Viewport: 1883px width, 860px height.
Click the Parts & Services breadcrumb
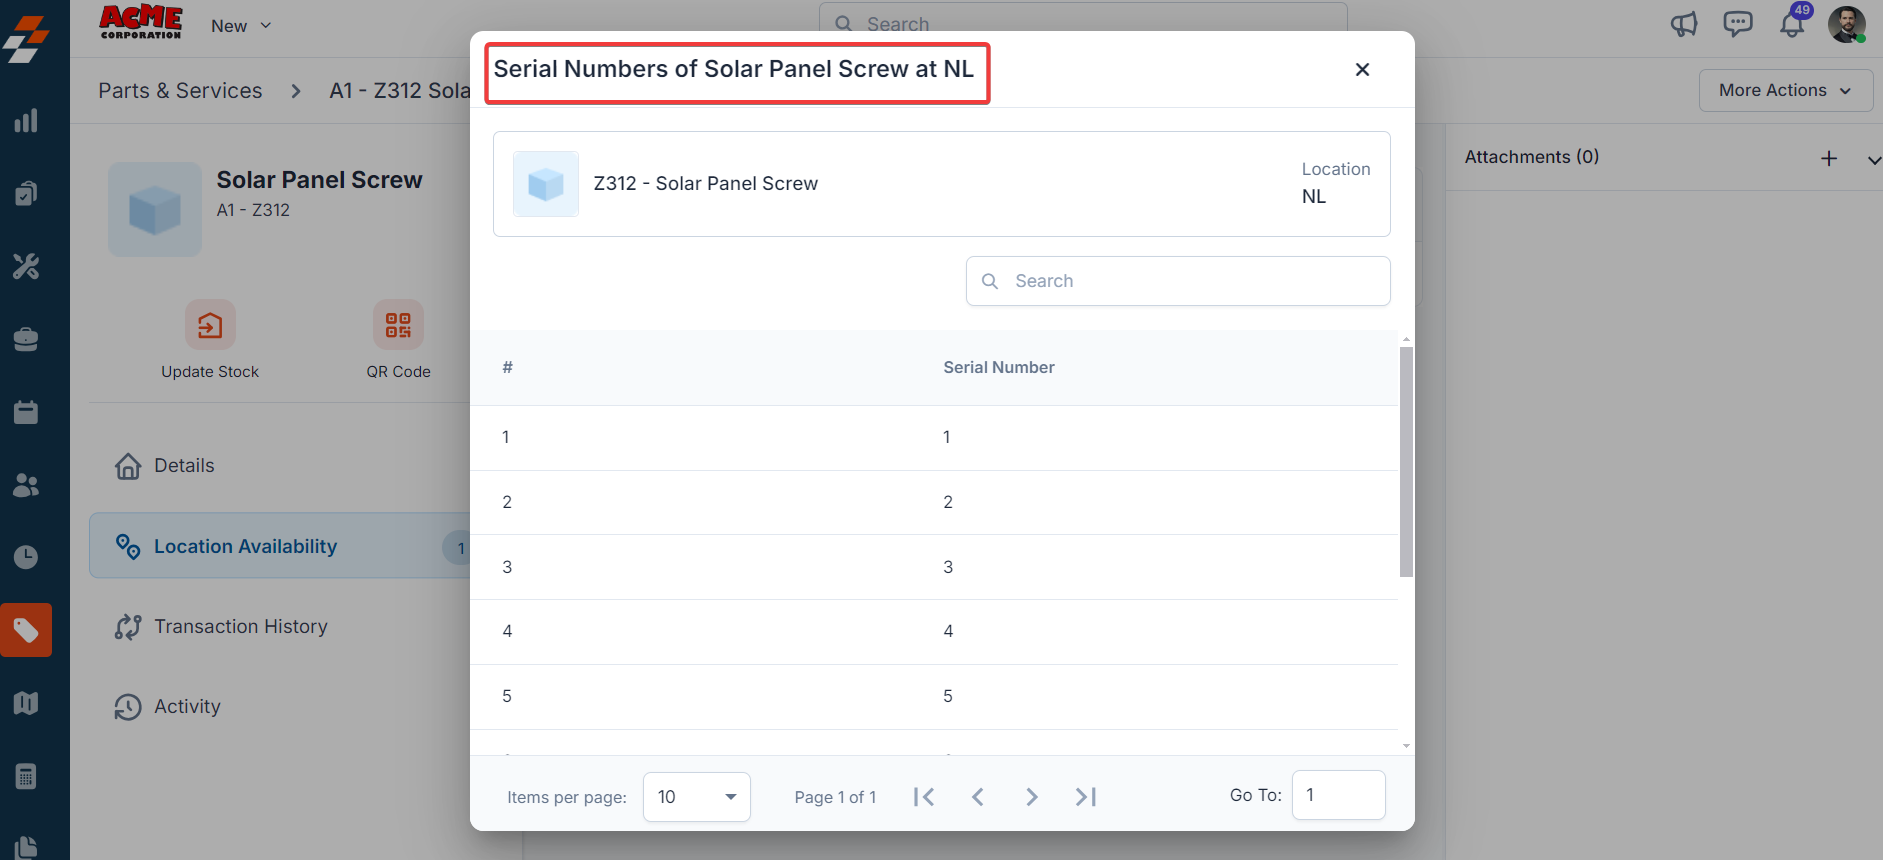pos(180,91)
